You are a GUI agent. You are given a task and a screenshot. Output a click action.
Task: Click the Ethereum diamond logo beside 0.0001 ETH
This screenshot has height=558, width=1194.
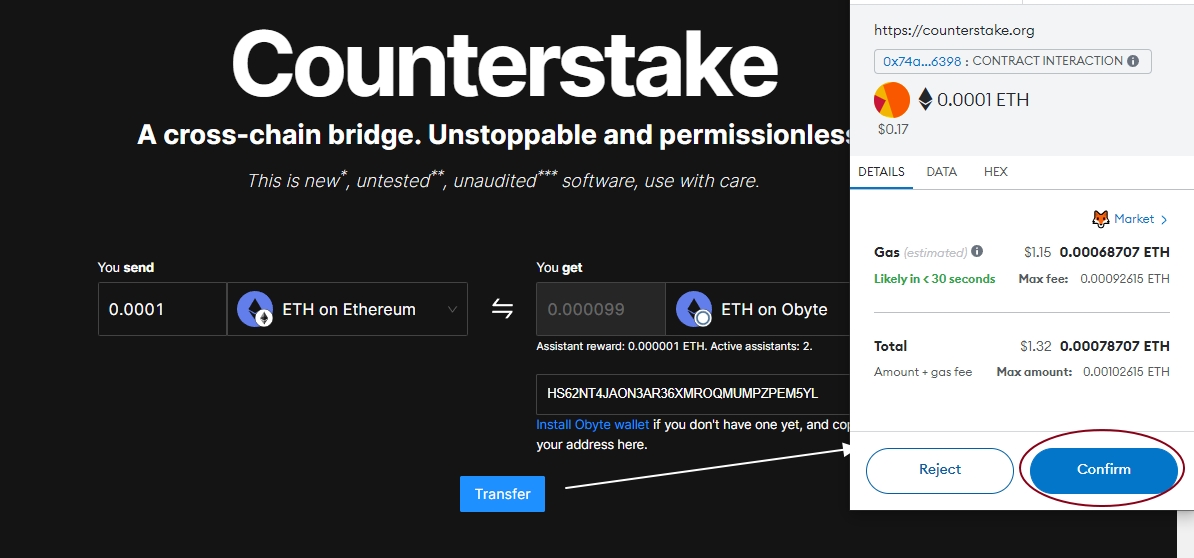pos(925,100)
